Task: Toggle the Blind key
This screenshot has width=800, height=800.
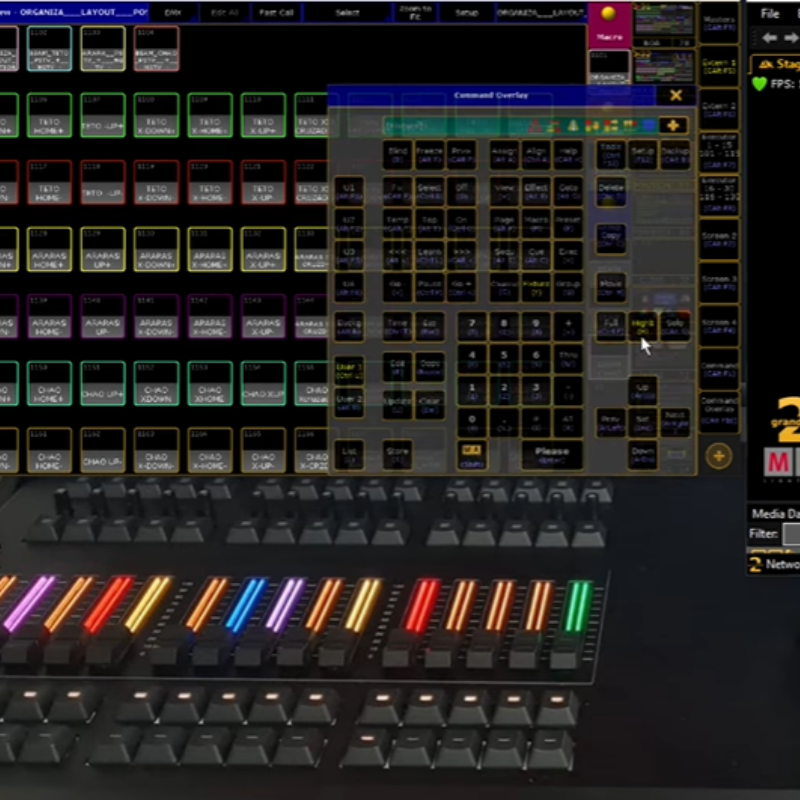Action: [x=397, y=154]
